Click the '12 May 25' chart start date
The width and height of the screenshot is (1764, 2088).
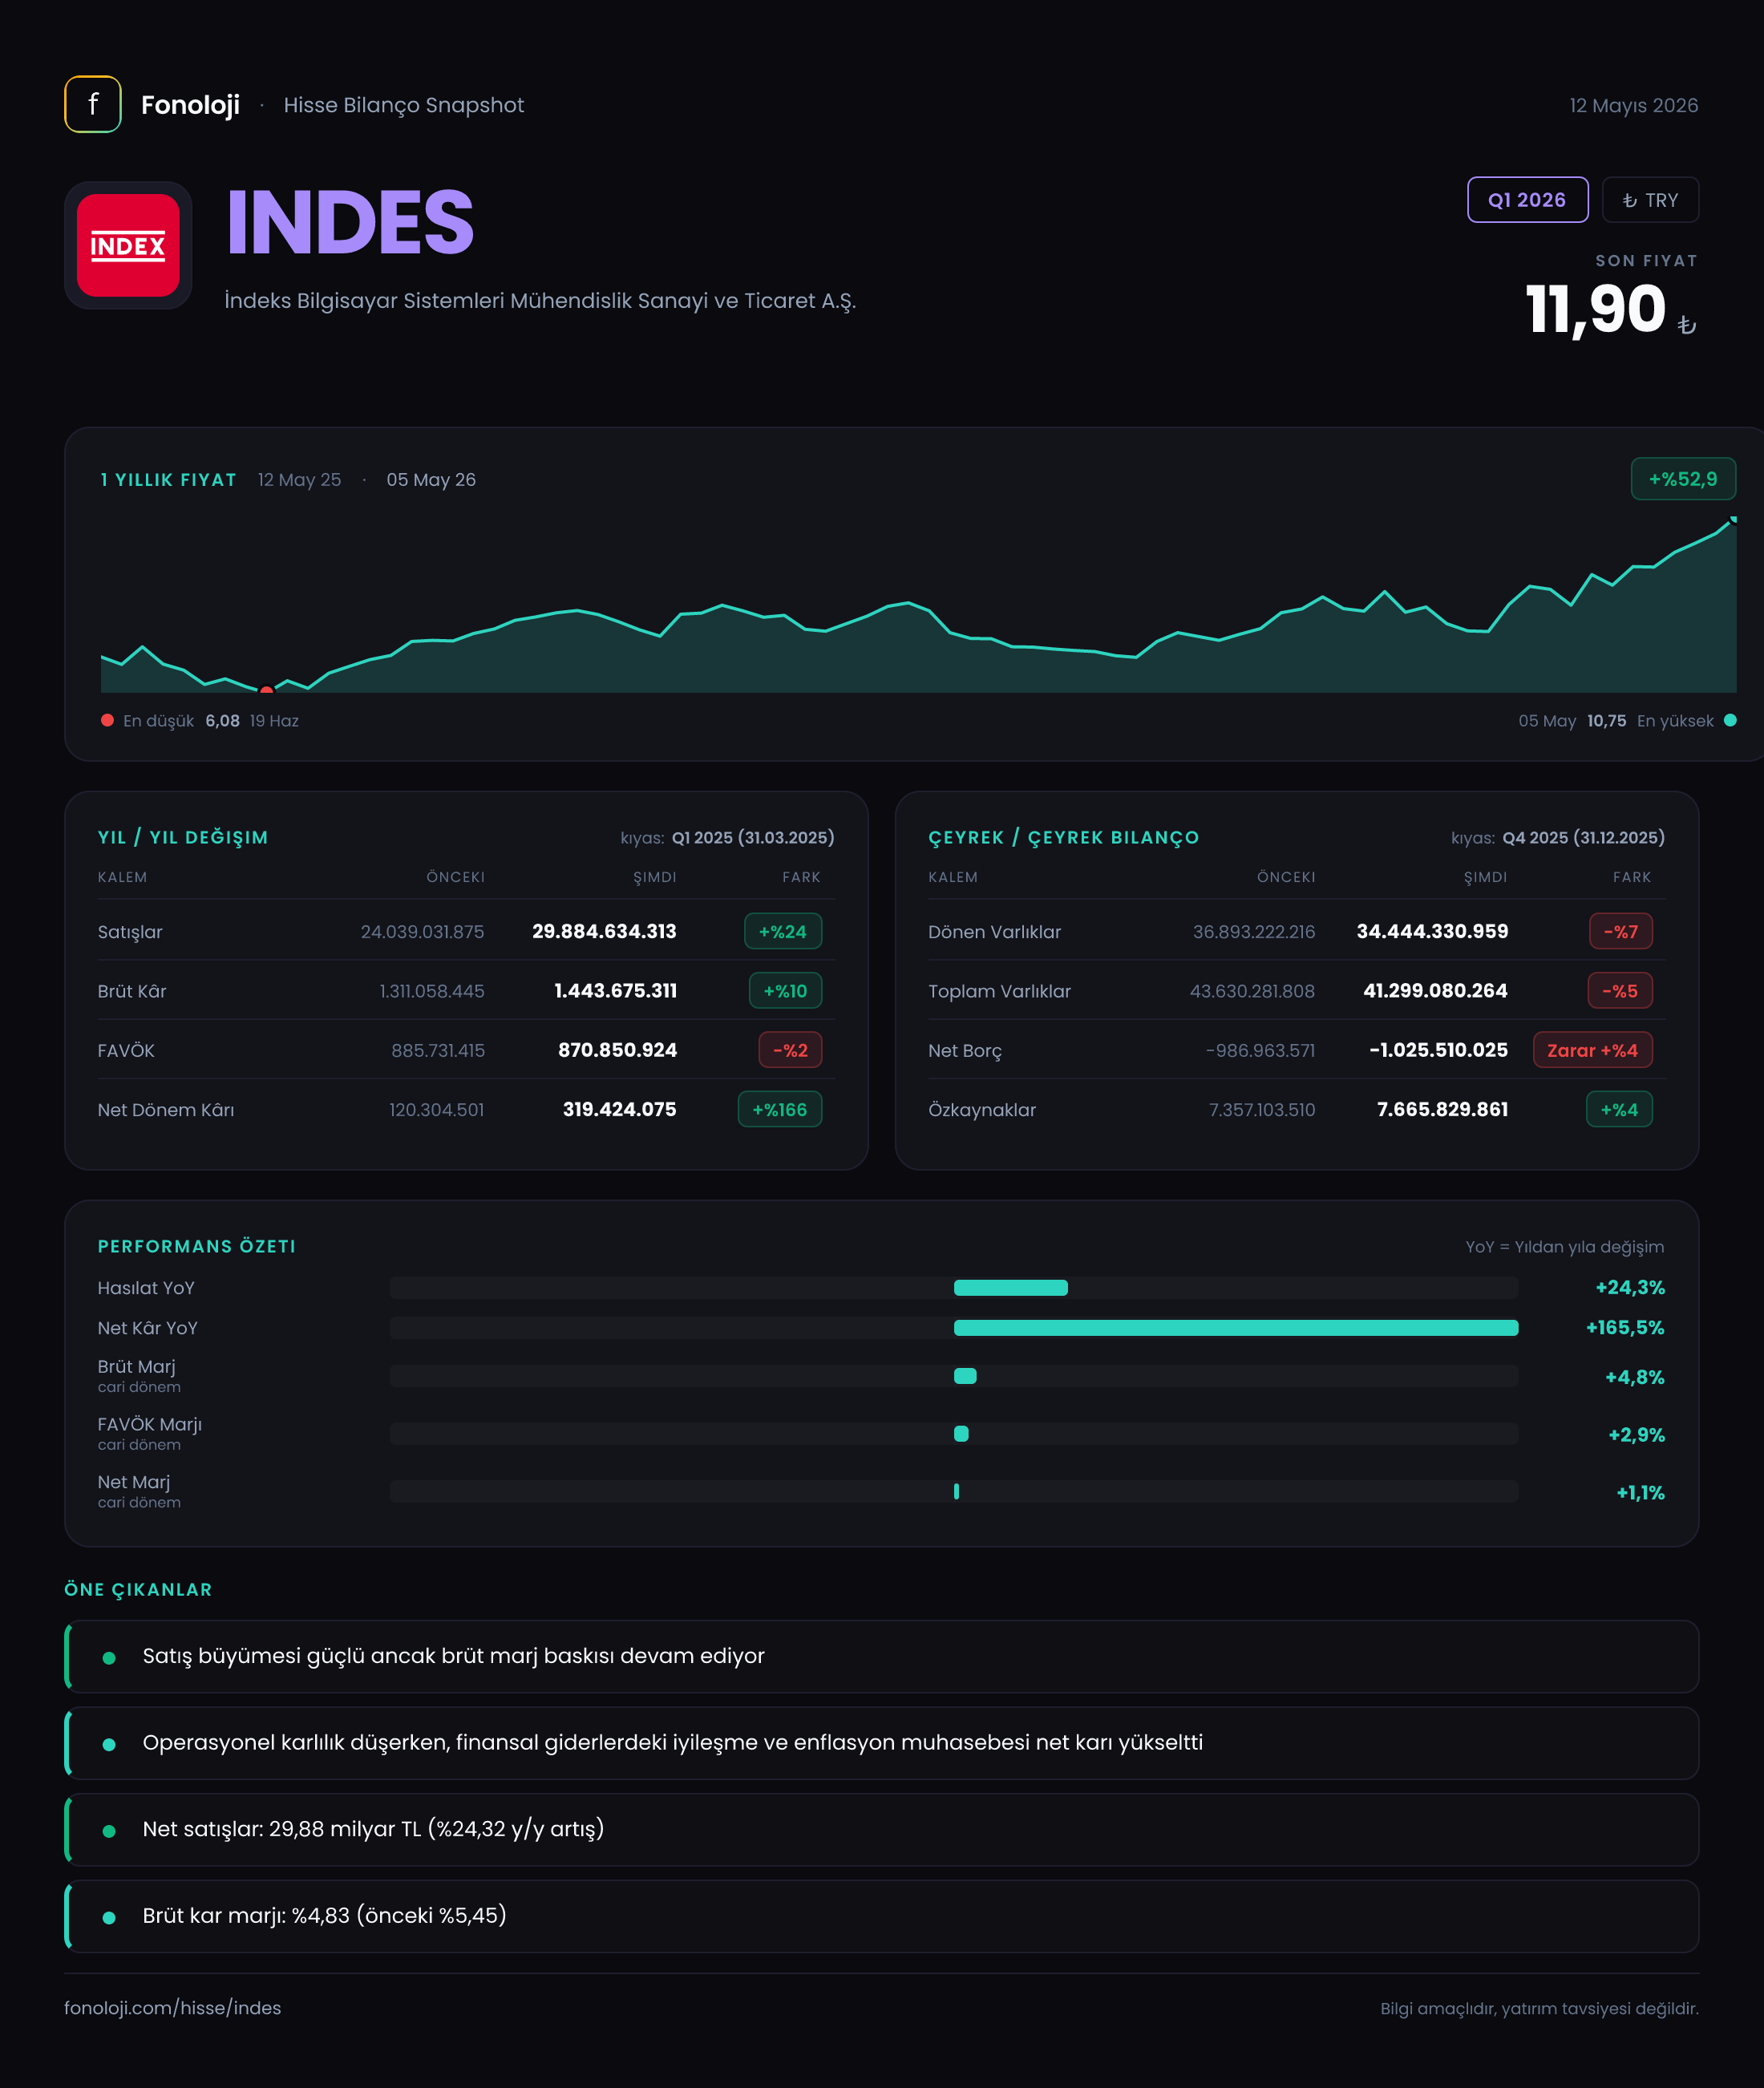click(299, 480)
